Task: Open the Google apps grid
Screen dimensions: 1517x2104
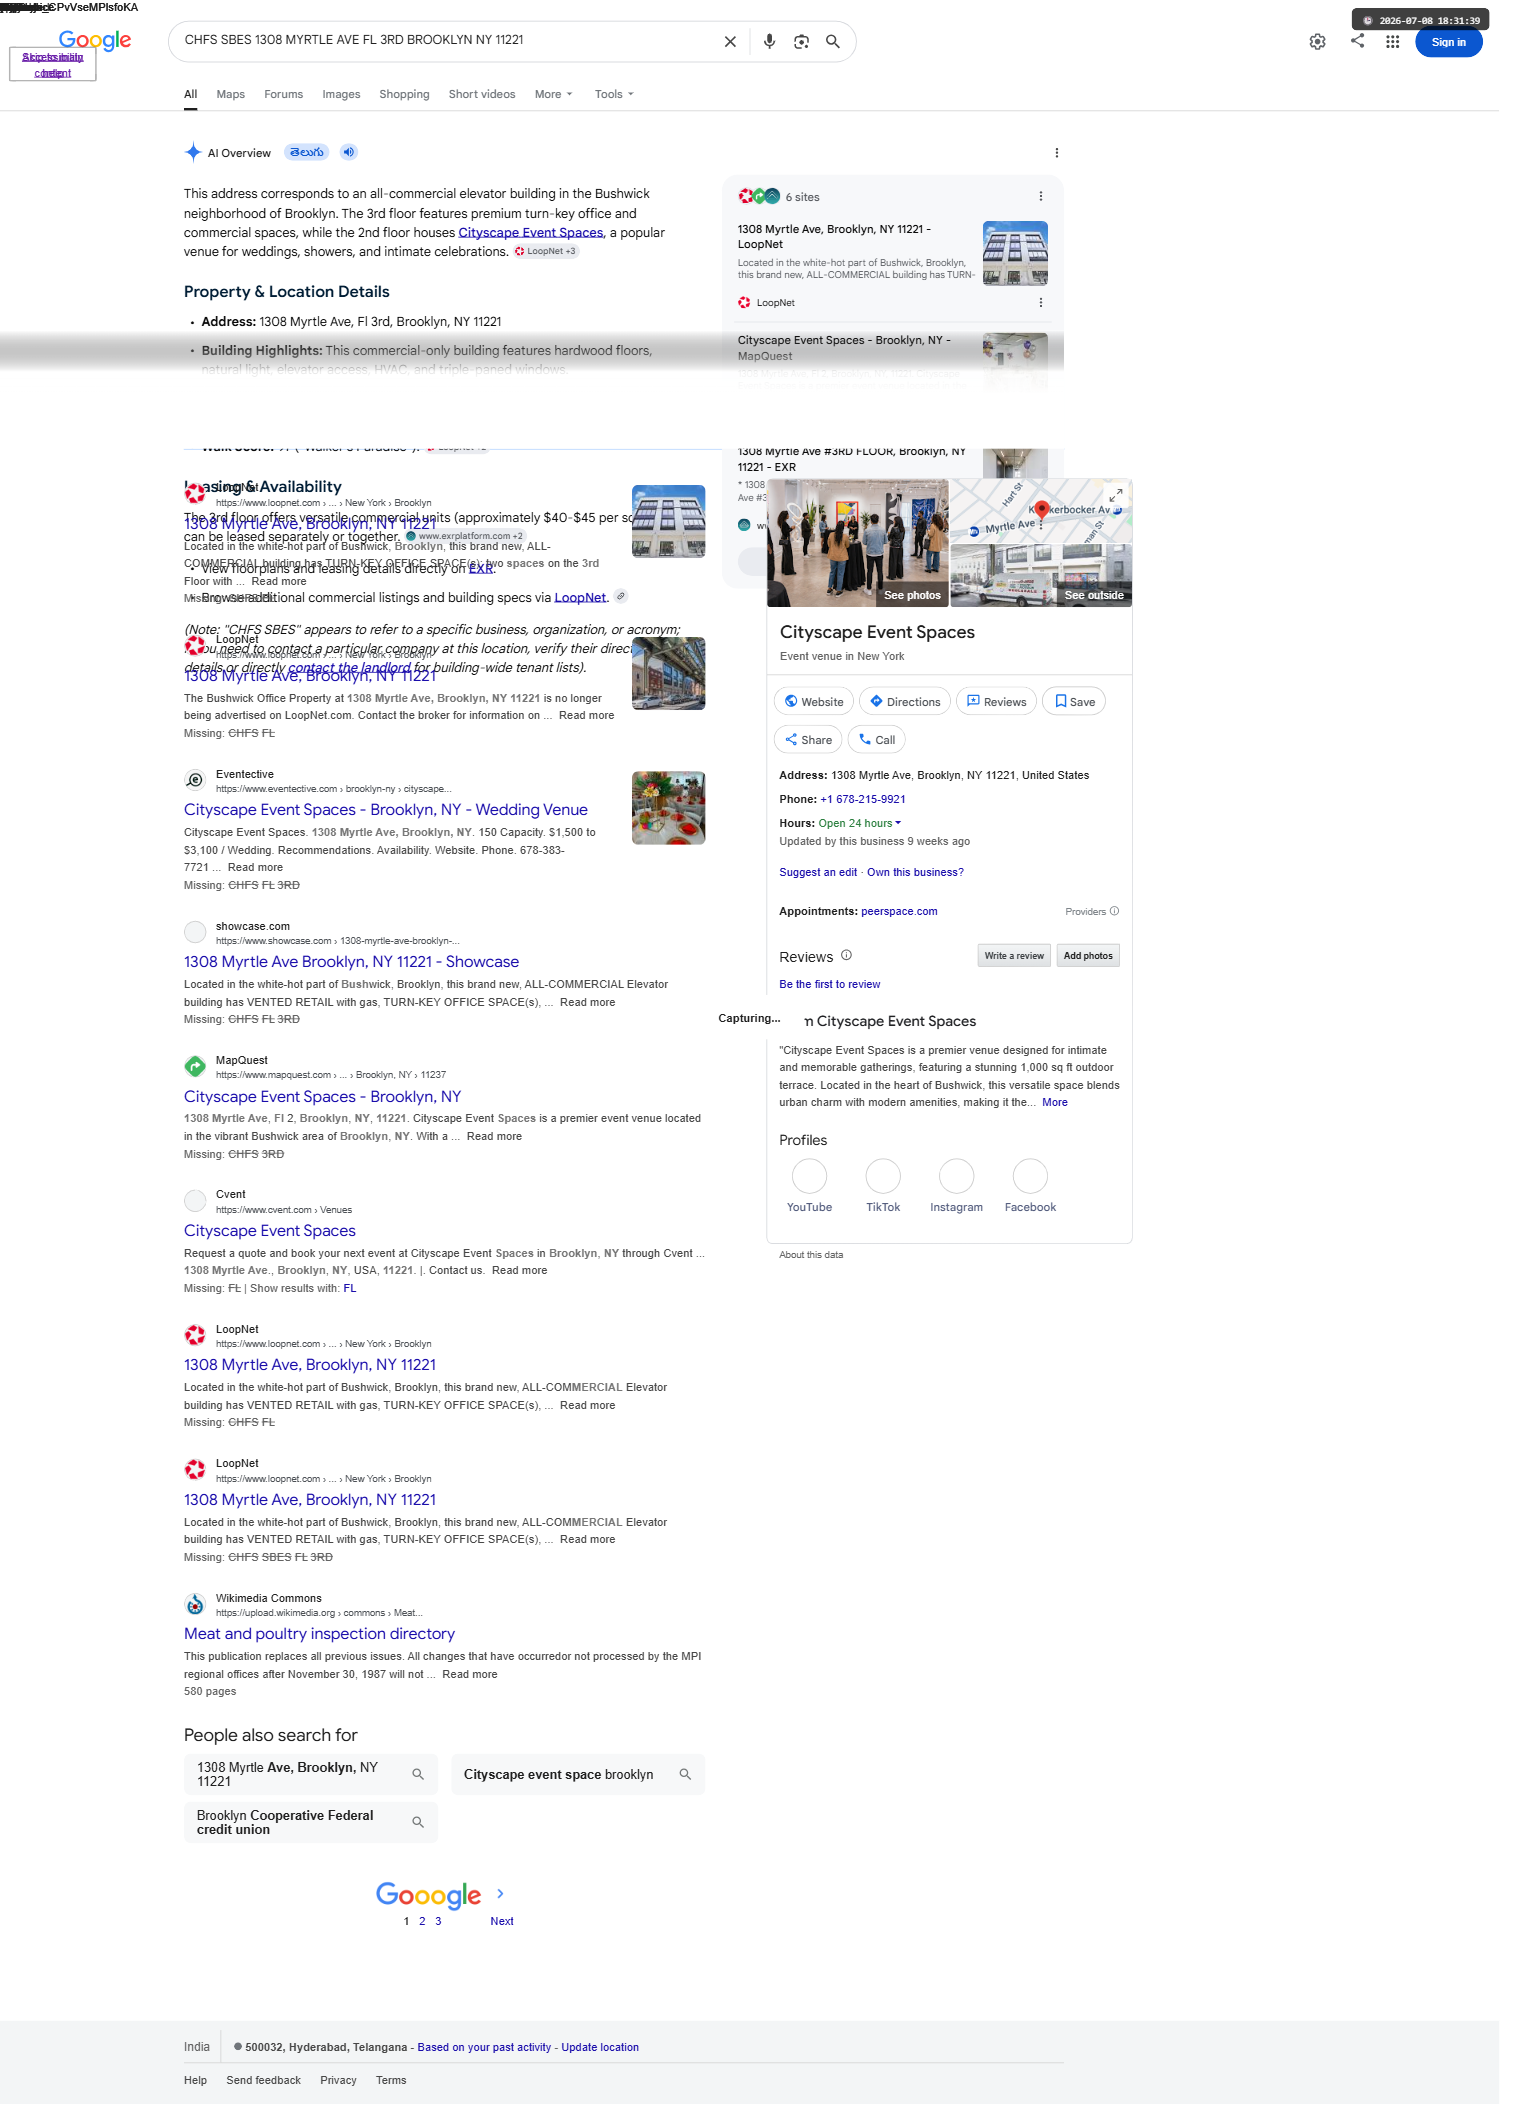Action: [1392, 42]
